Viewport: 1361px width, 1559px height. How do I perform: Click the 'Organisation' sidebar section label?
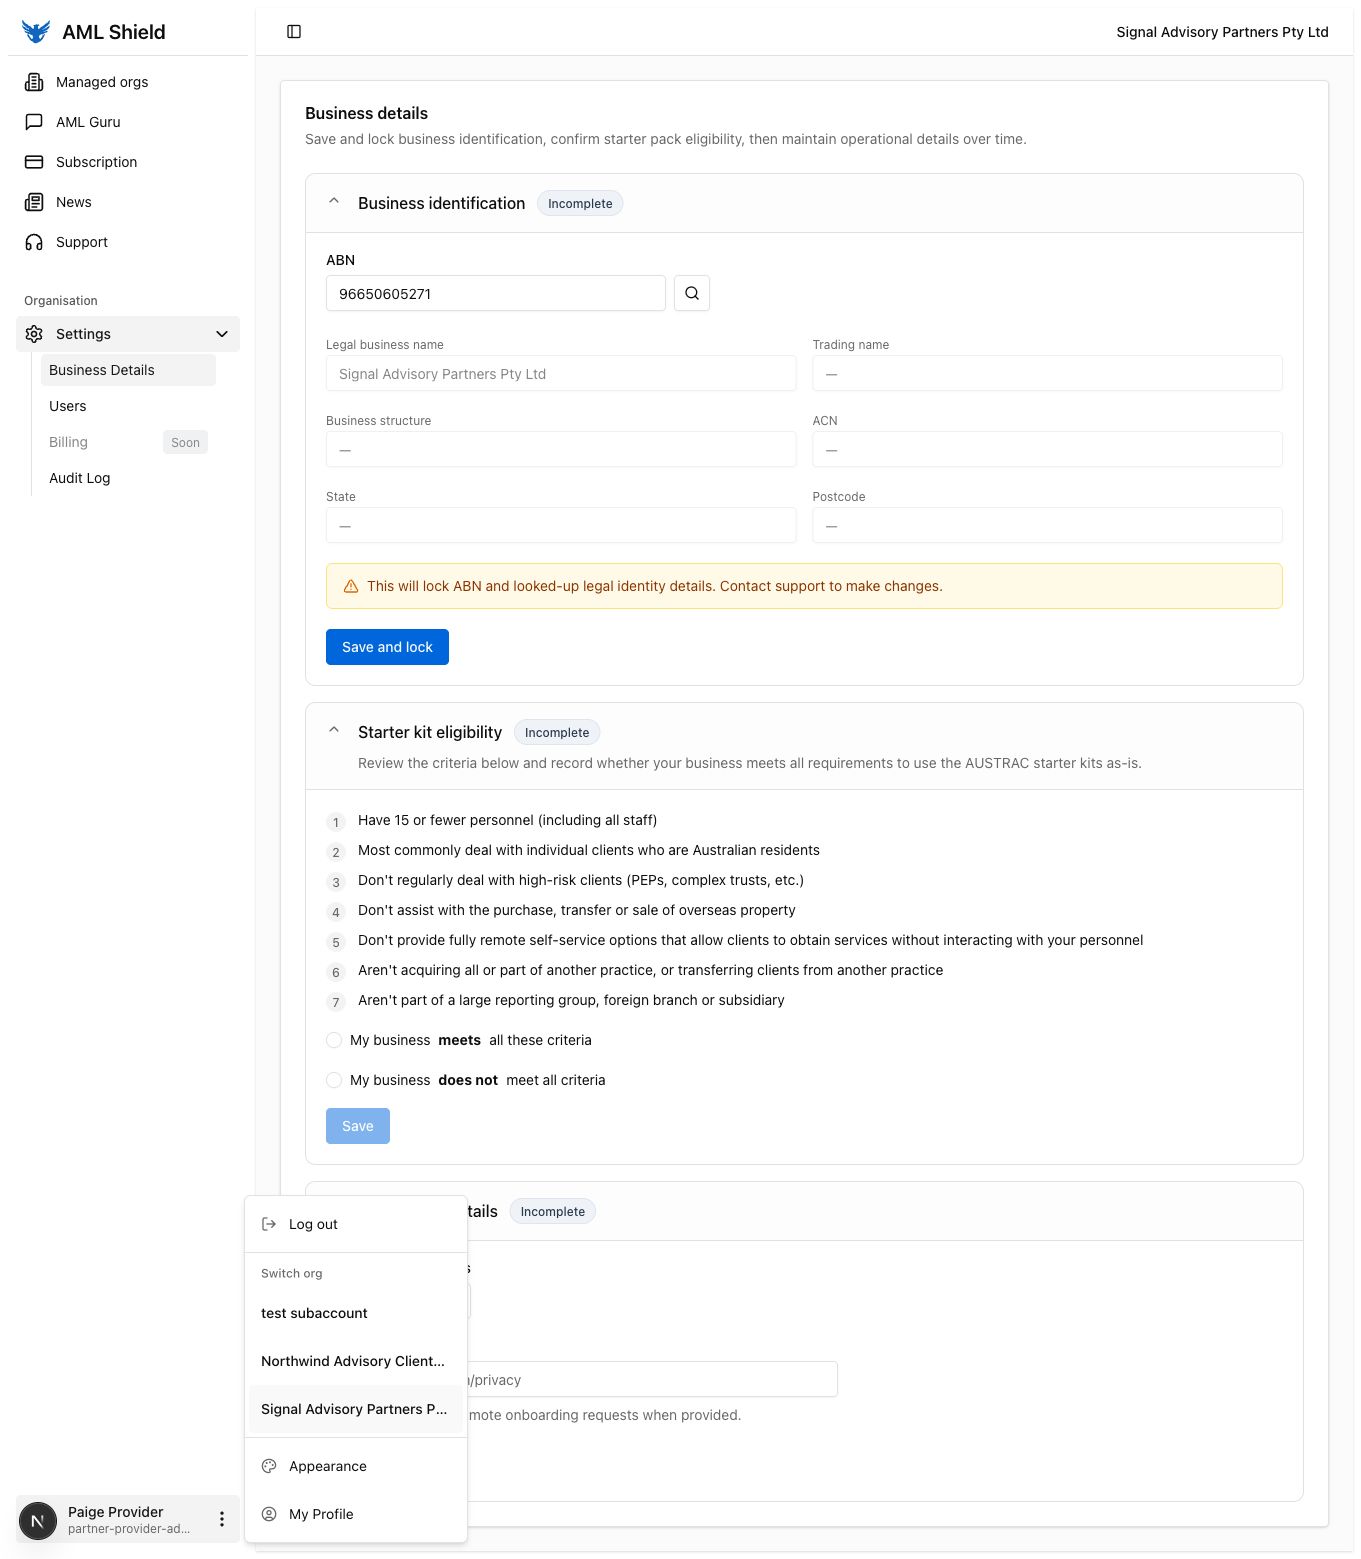point(61,300)
